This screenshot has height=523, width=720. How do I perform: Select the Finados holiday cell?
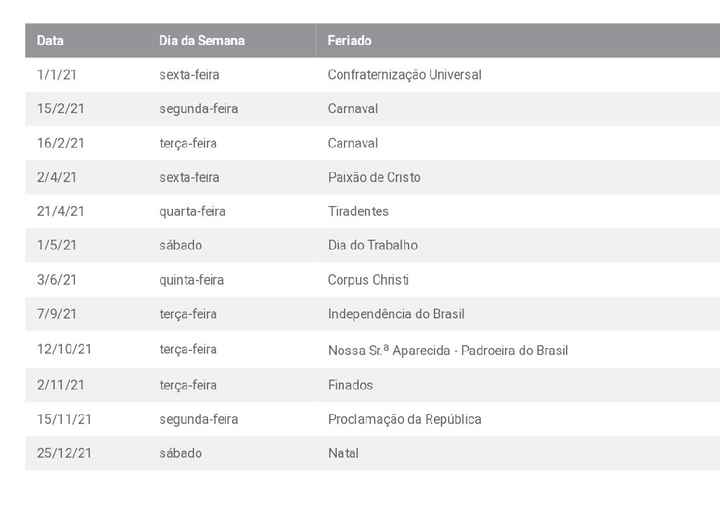350,385
